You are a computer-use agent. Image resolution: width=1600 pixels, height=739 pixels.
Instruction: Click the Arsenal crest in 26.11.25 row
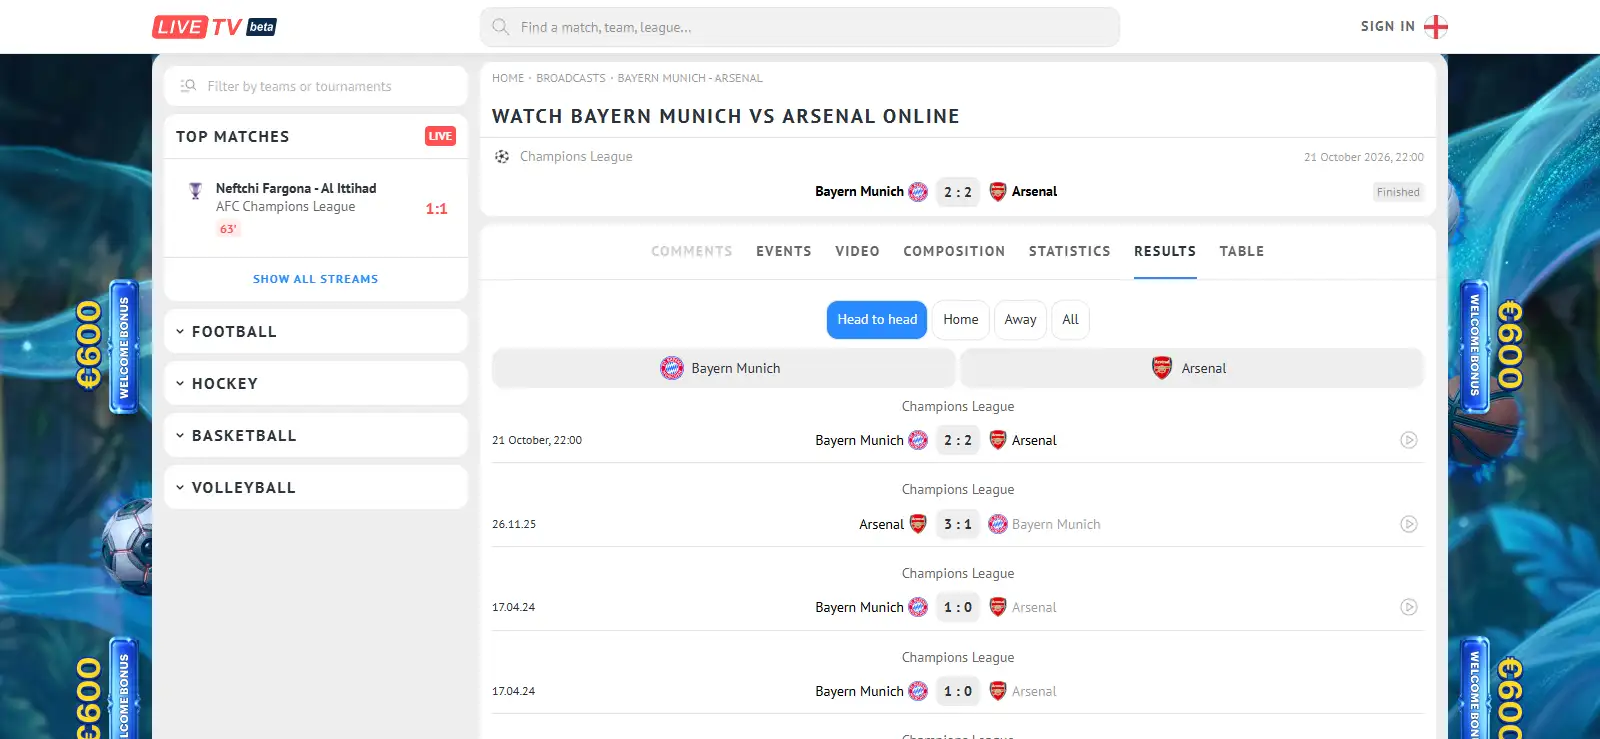918,524
